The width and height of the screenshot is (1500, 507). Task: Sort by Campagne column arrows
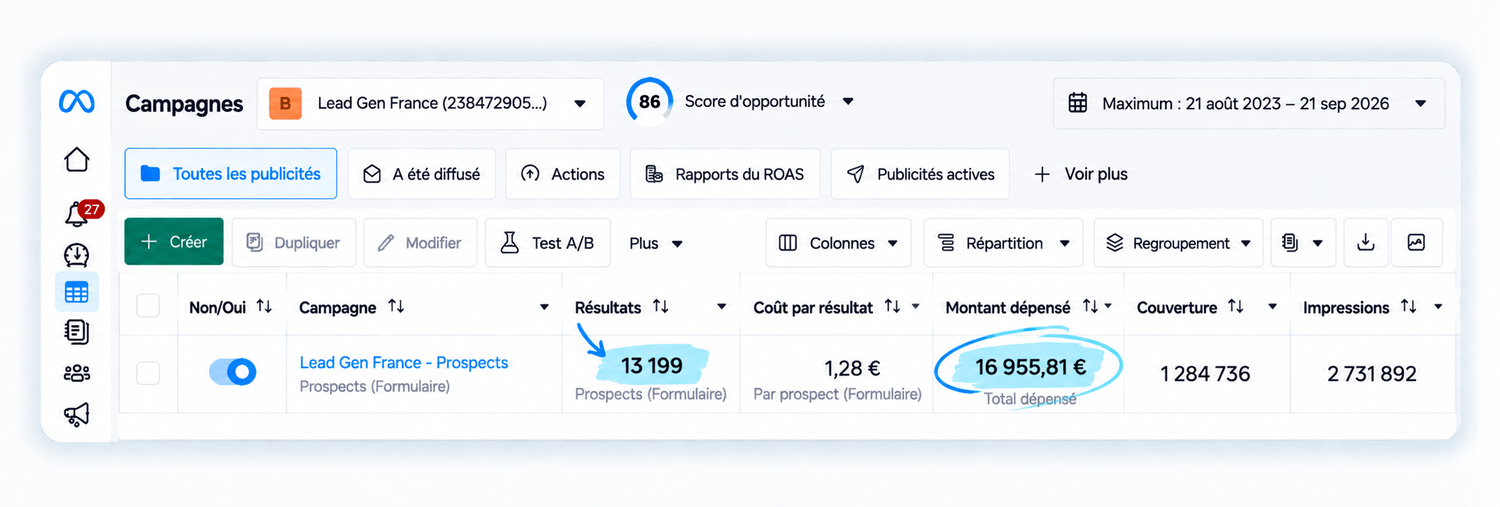pos(396,307)
